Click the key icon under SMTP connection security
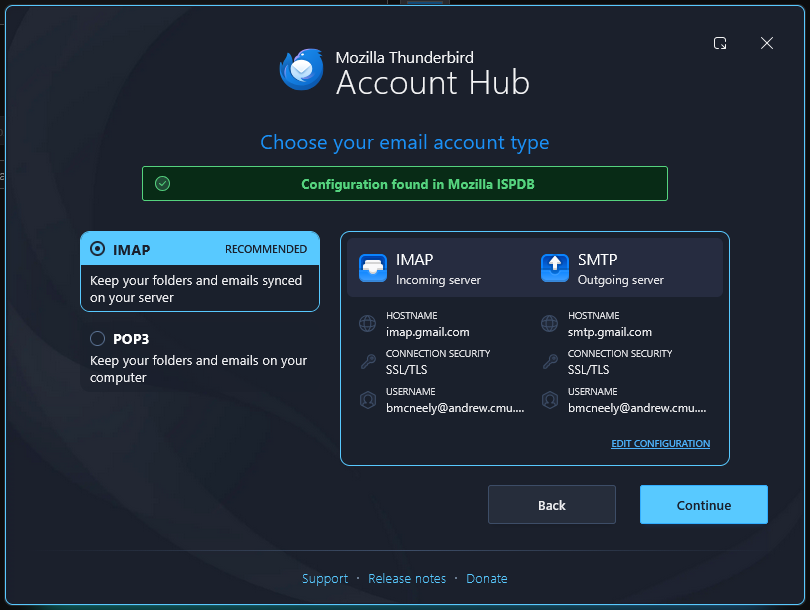Image resolution: width=810 pixels, height=610 pixels. tap(550, 362)
